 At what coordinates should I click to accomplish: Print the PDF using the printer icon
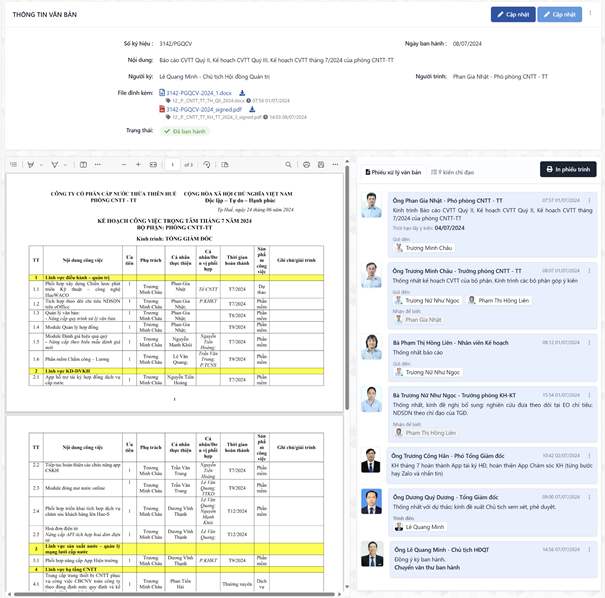point(306,164)
